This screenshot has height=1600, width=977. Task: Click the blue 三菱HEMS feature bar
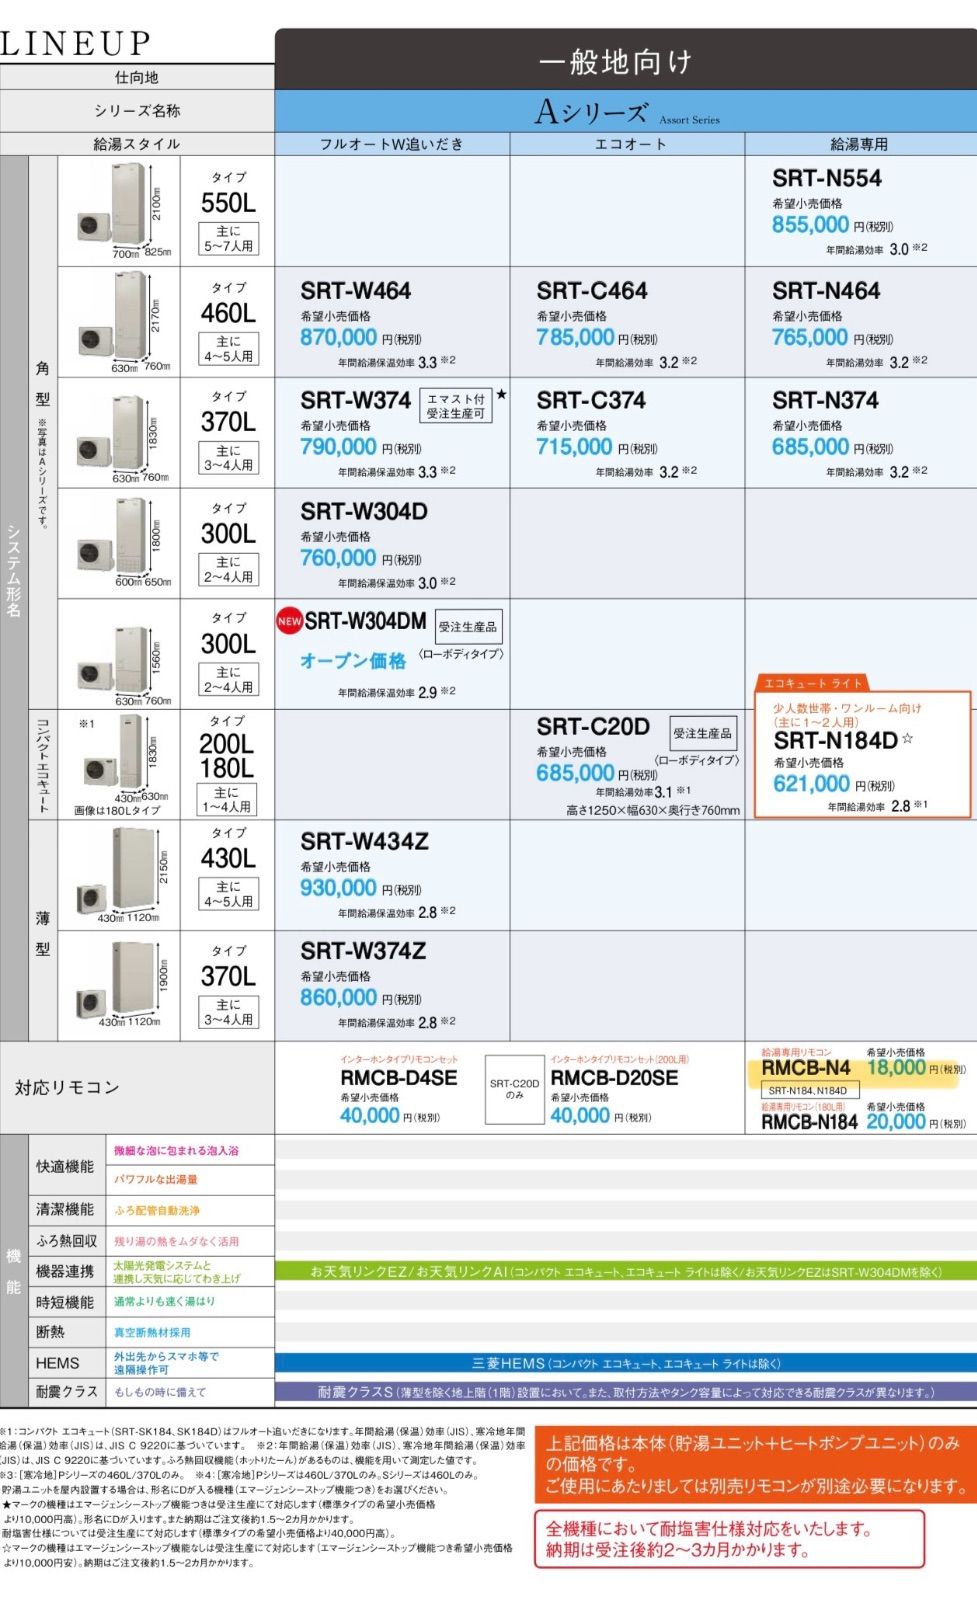625,1363
